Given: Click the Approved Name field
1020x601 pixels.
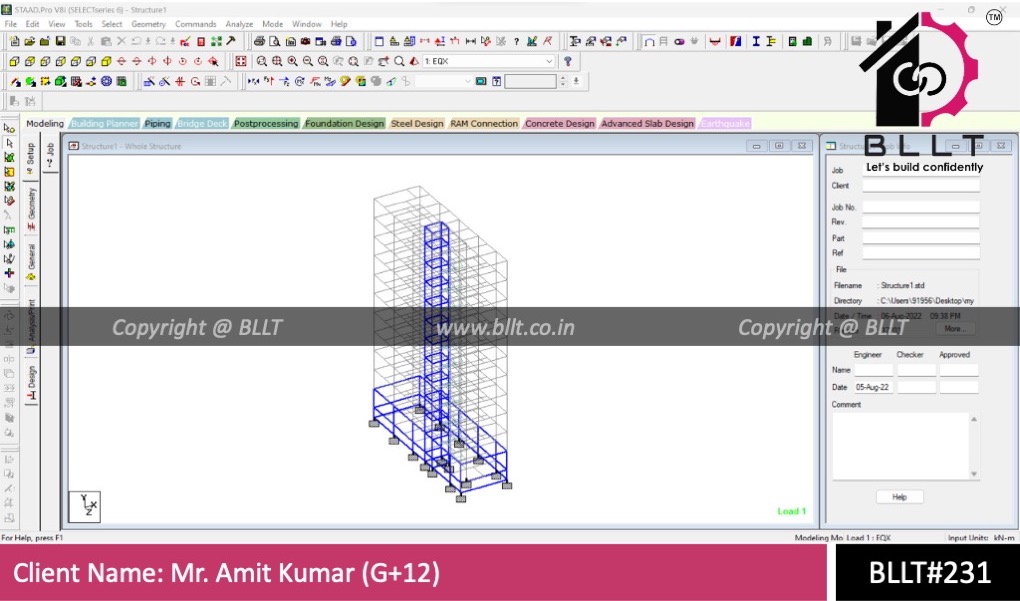Looking at the screenshot, I should click(x=959, y=370).
